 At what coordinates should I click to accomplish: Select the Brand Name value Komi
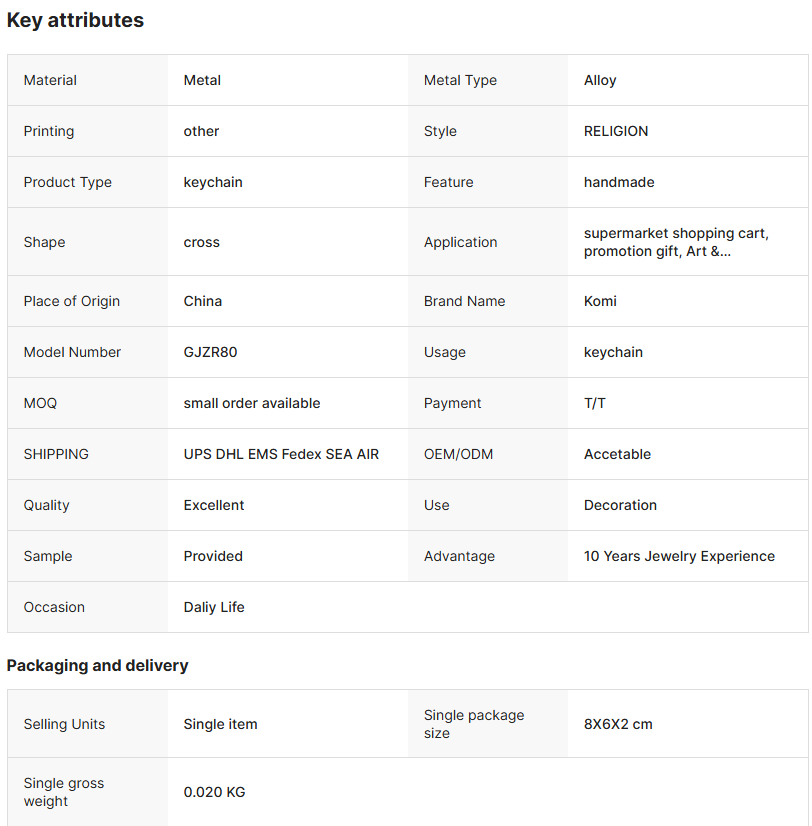click(x=600, y=301)
